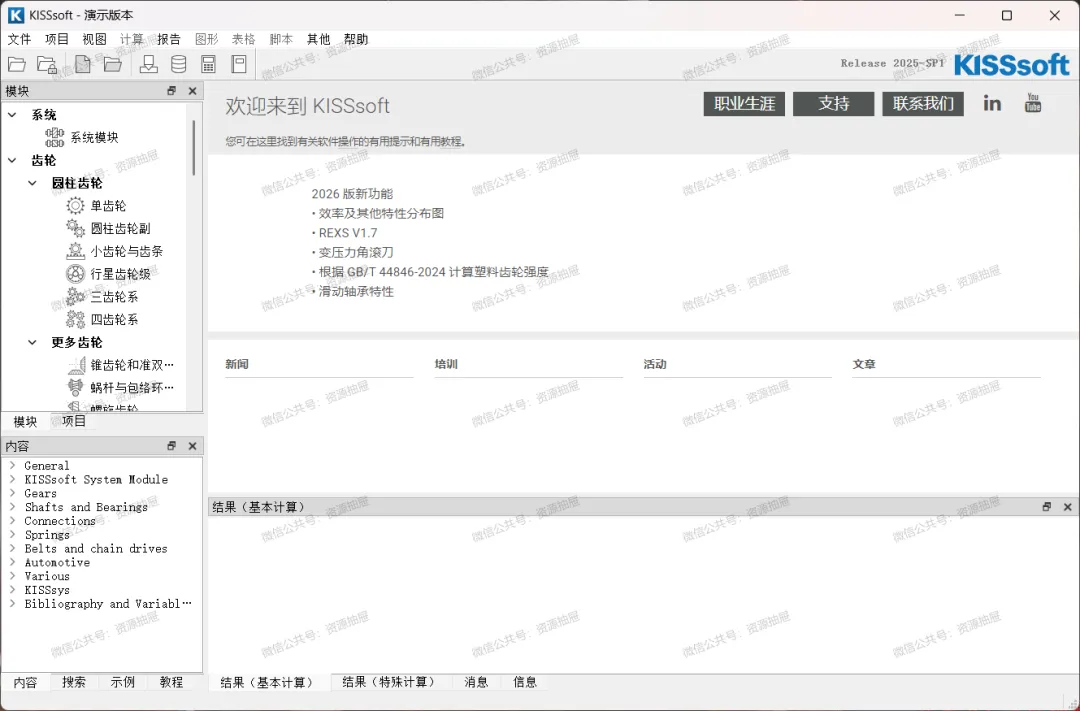Click the folder with lock toolbar icon
Image resolution: width=1080 pixels, height=711 pixels.
coord(47,64)
